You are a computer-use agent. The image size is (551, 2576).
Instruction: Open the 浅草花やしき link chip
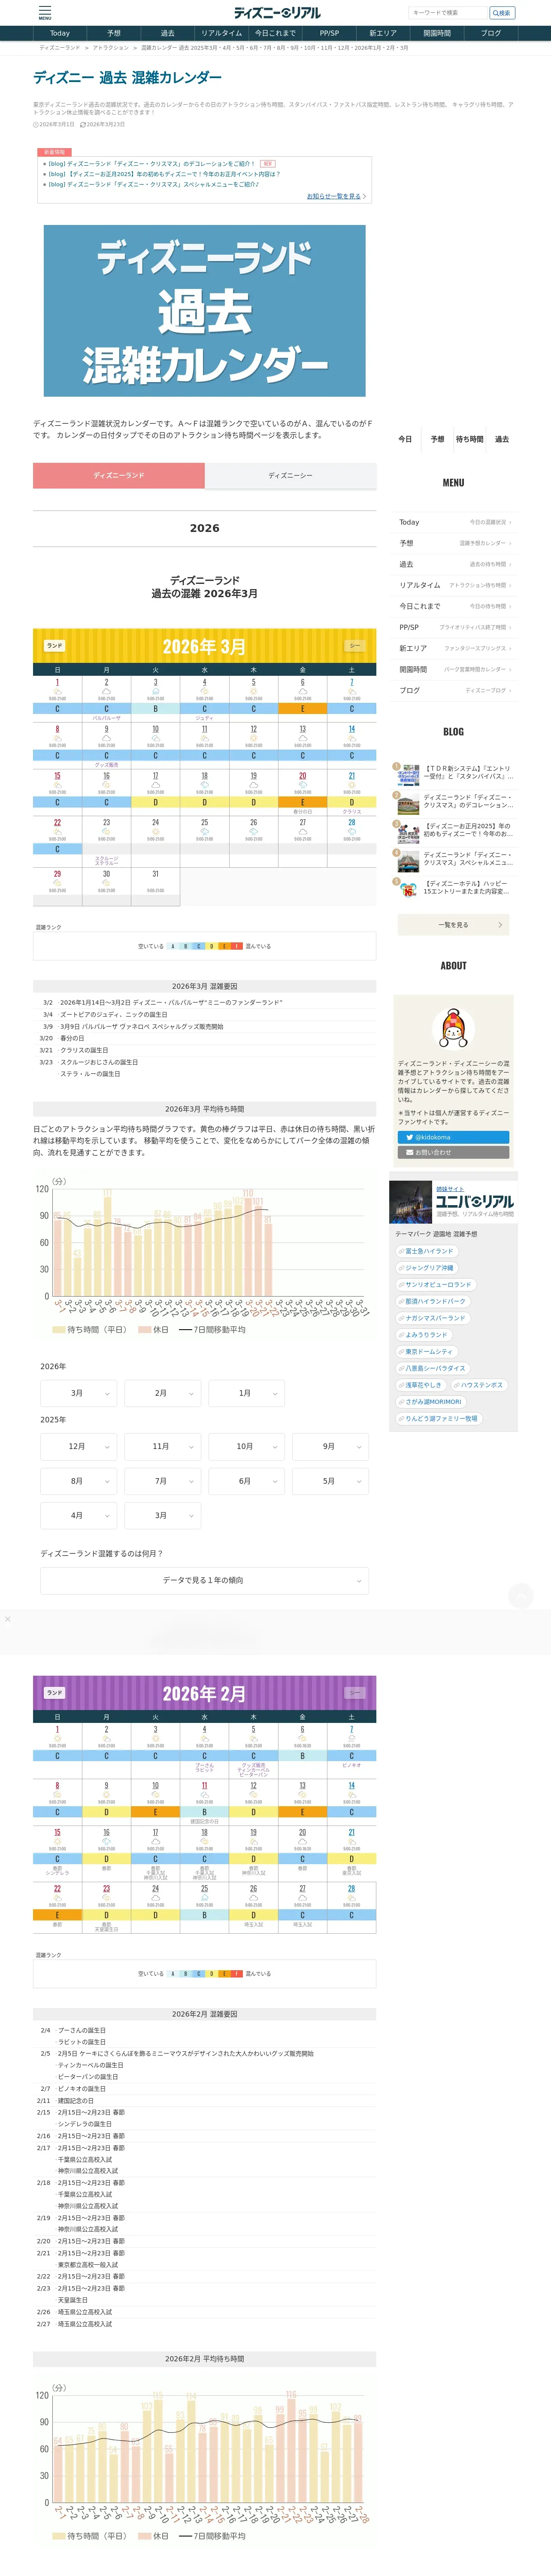point(421,1385)
